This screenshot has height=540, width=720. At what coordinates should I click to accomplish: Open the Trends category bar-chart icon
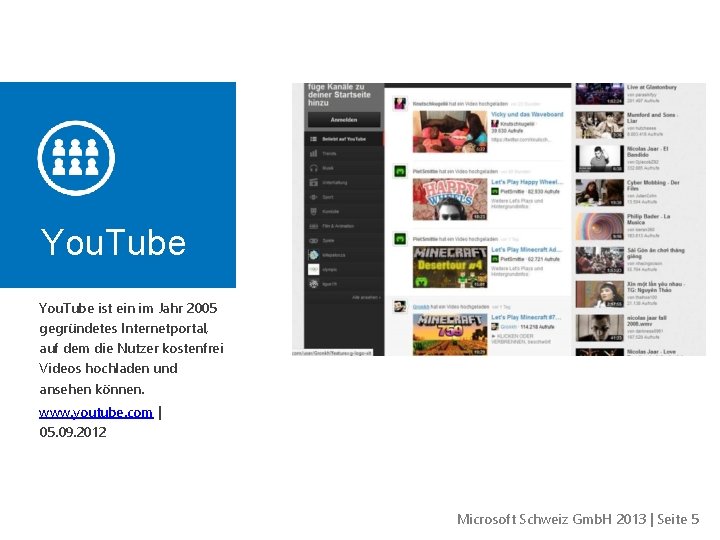pyautogui.click(x=314, y=153)
